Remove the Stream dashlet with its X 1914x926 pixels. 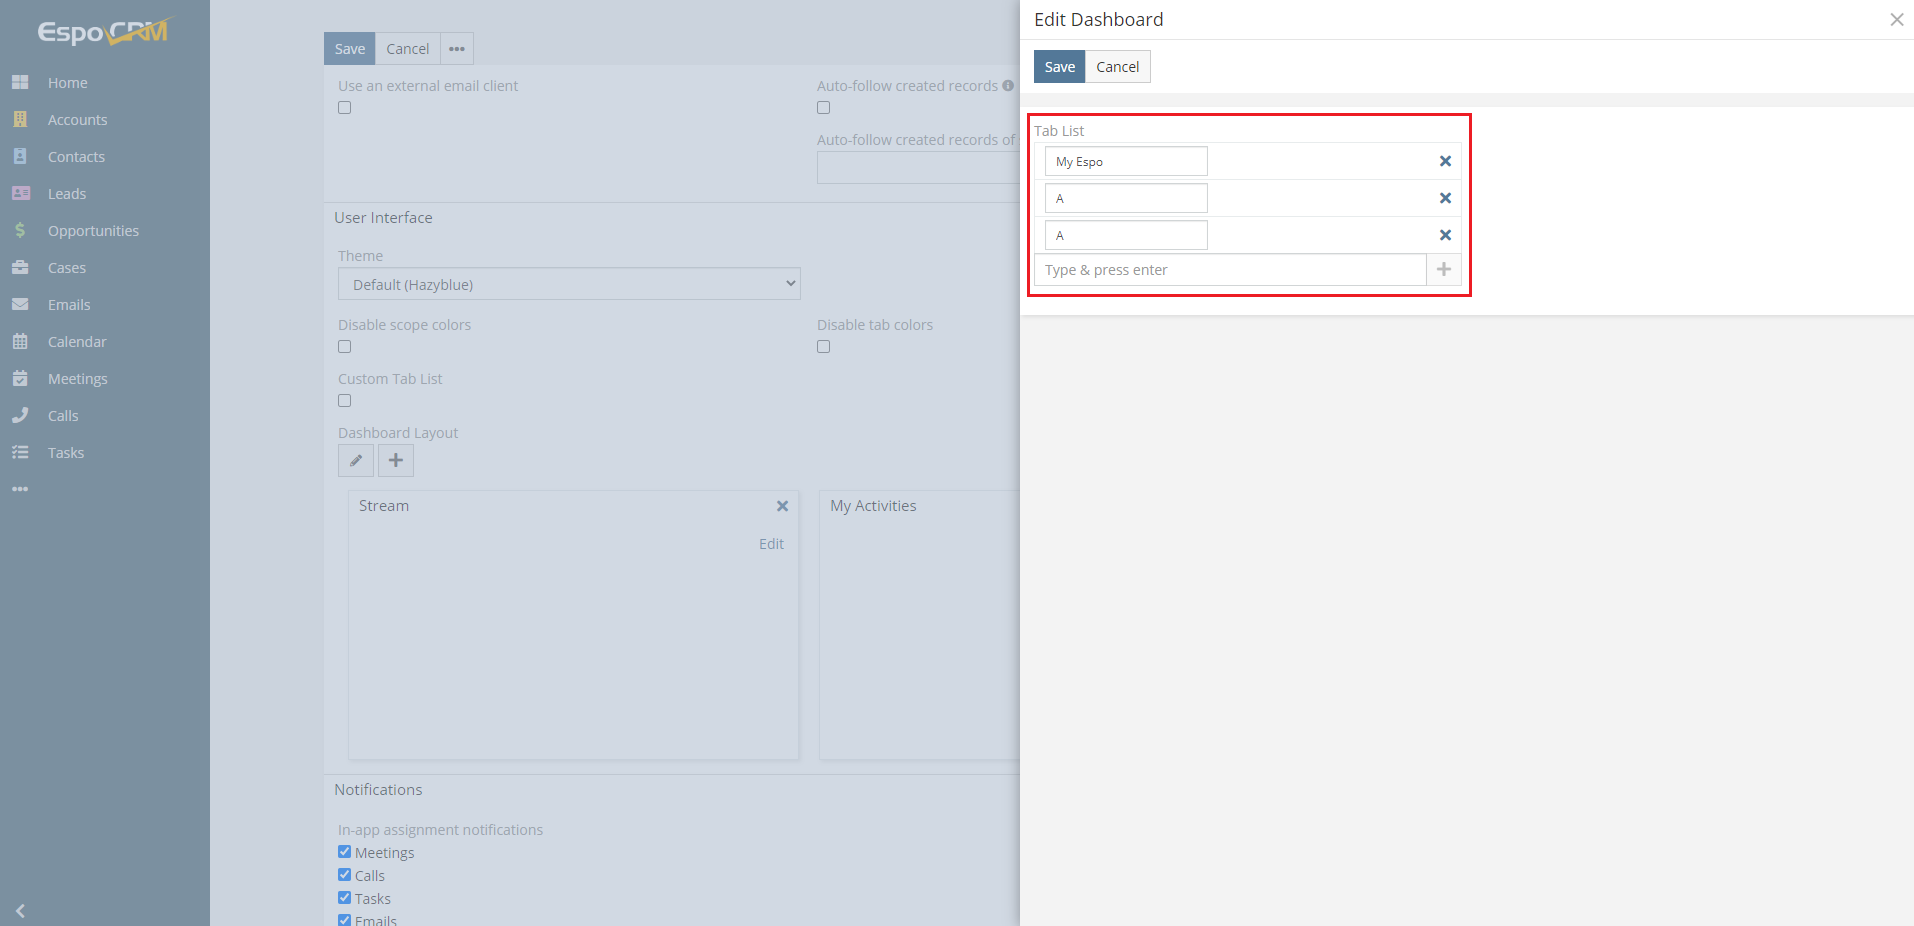tap(782, 506)
